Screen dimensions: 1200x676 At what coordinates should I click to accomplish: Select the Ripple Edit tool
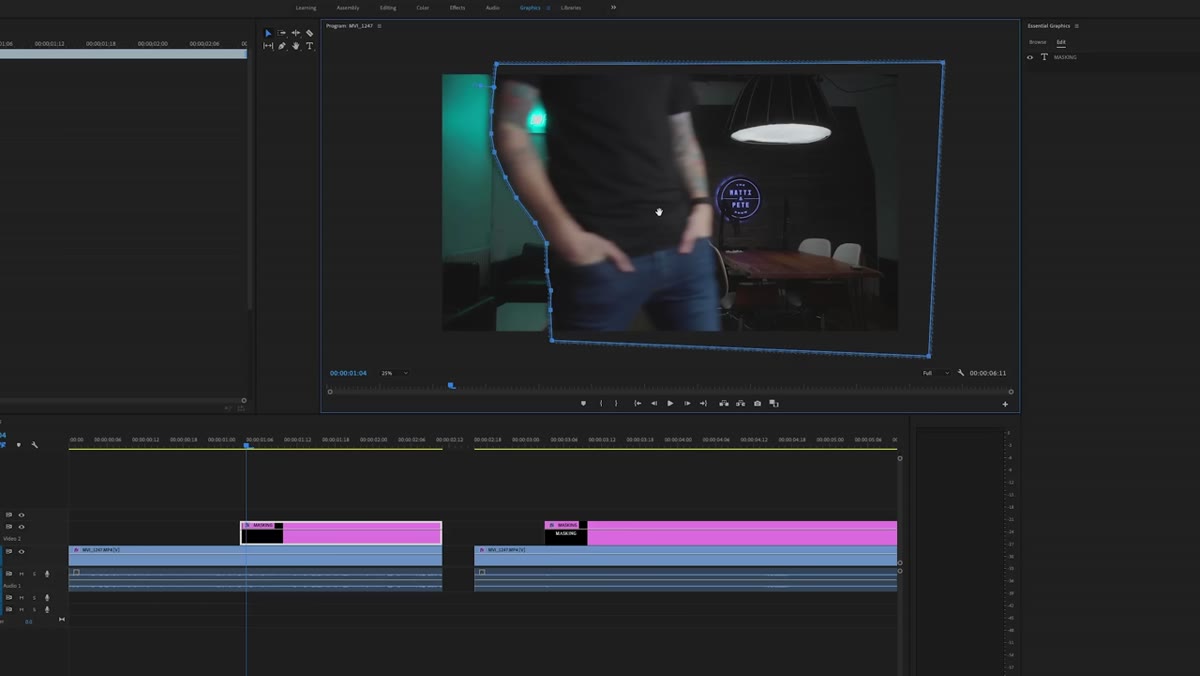(x=296, y=33)
